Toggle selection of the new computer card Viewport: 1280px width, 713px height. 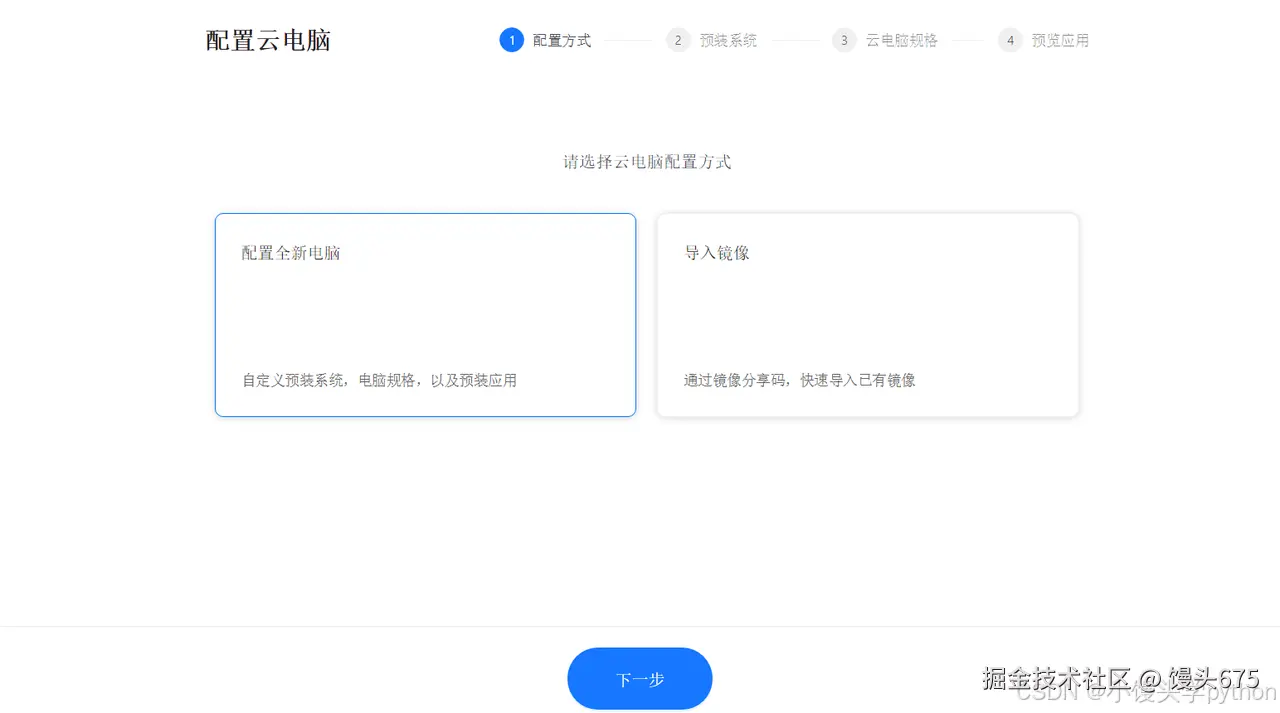(425, 315)
